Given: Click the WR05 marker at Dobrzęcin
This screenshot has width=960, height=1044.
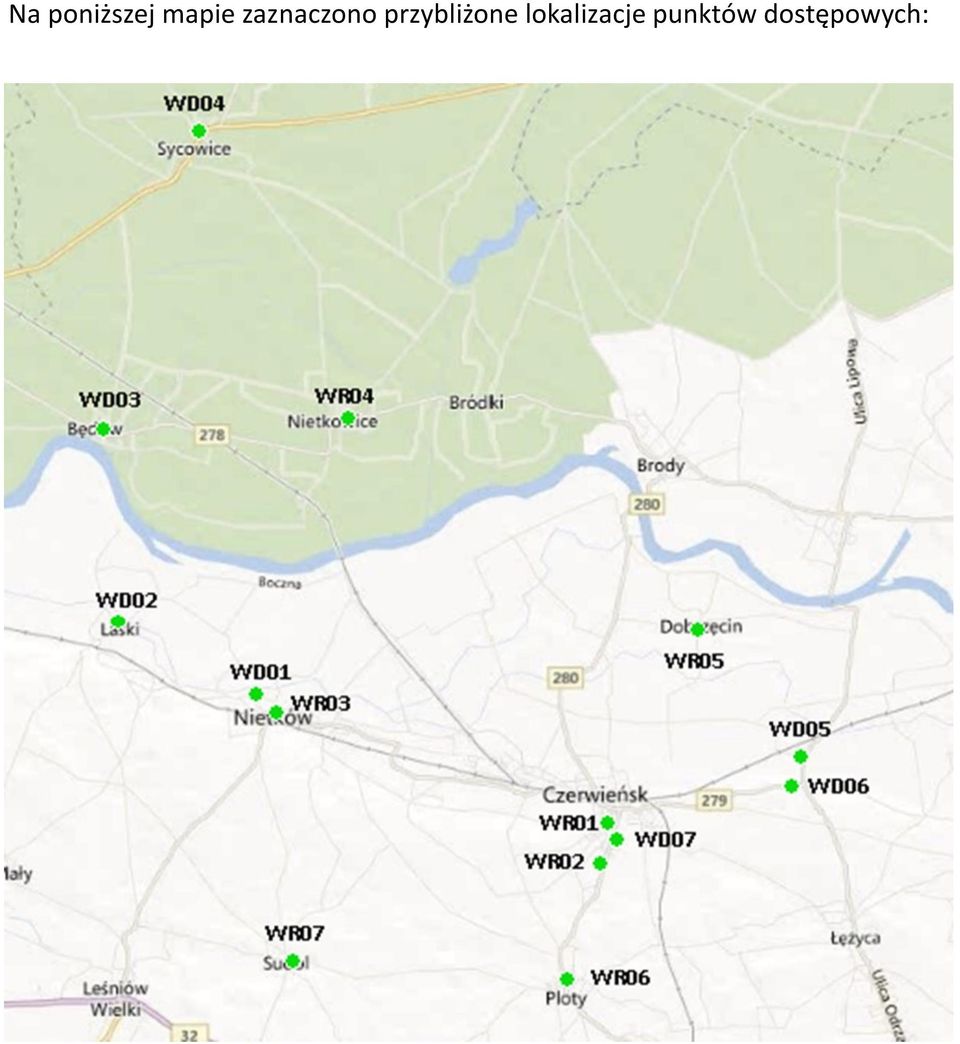Looking at the screenshot, I should point(697,629).
